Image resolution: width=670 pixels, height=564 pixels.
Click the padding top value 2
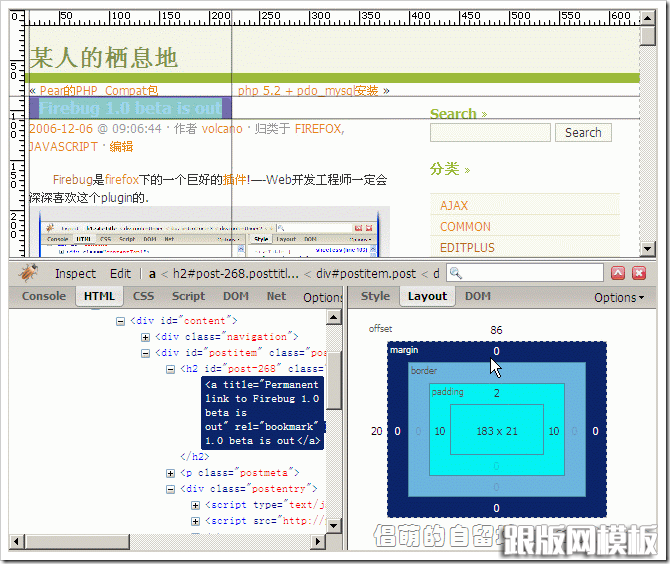pos(497,393)
